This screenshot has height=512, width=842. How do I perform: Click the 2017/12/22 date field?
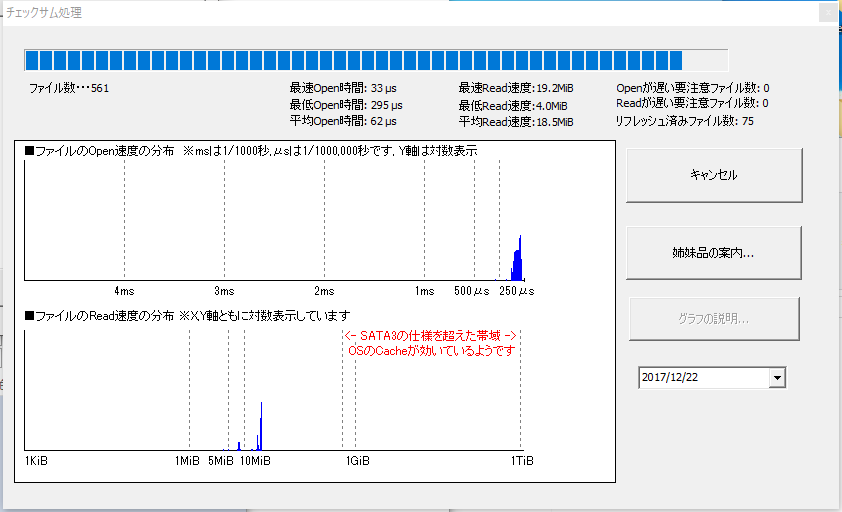tap(701, 378)
